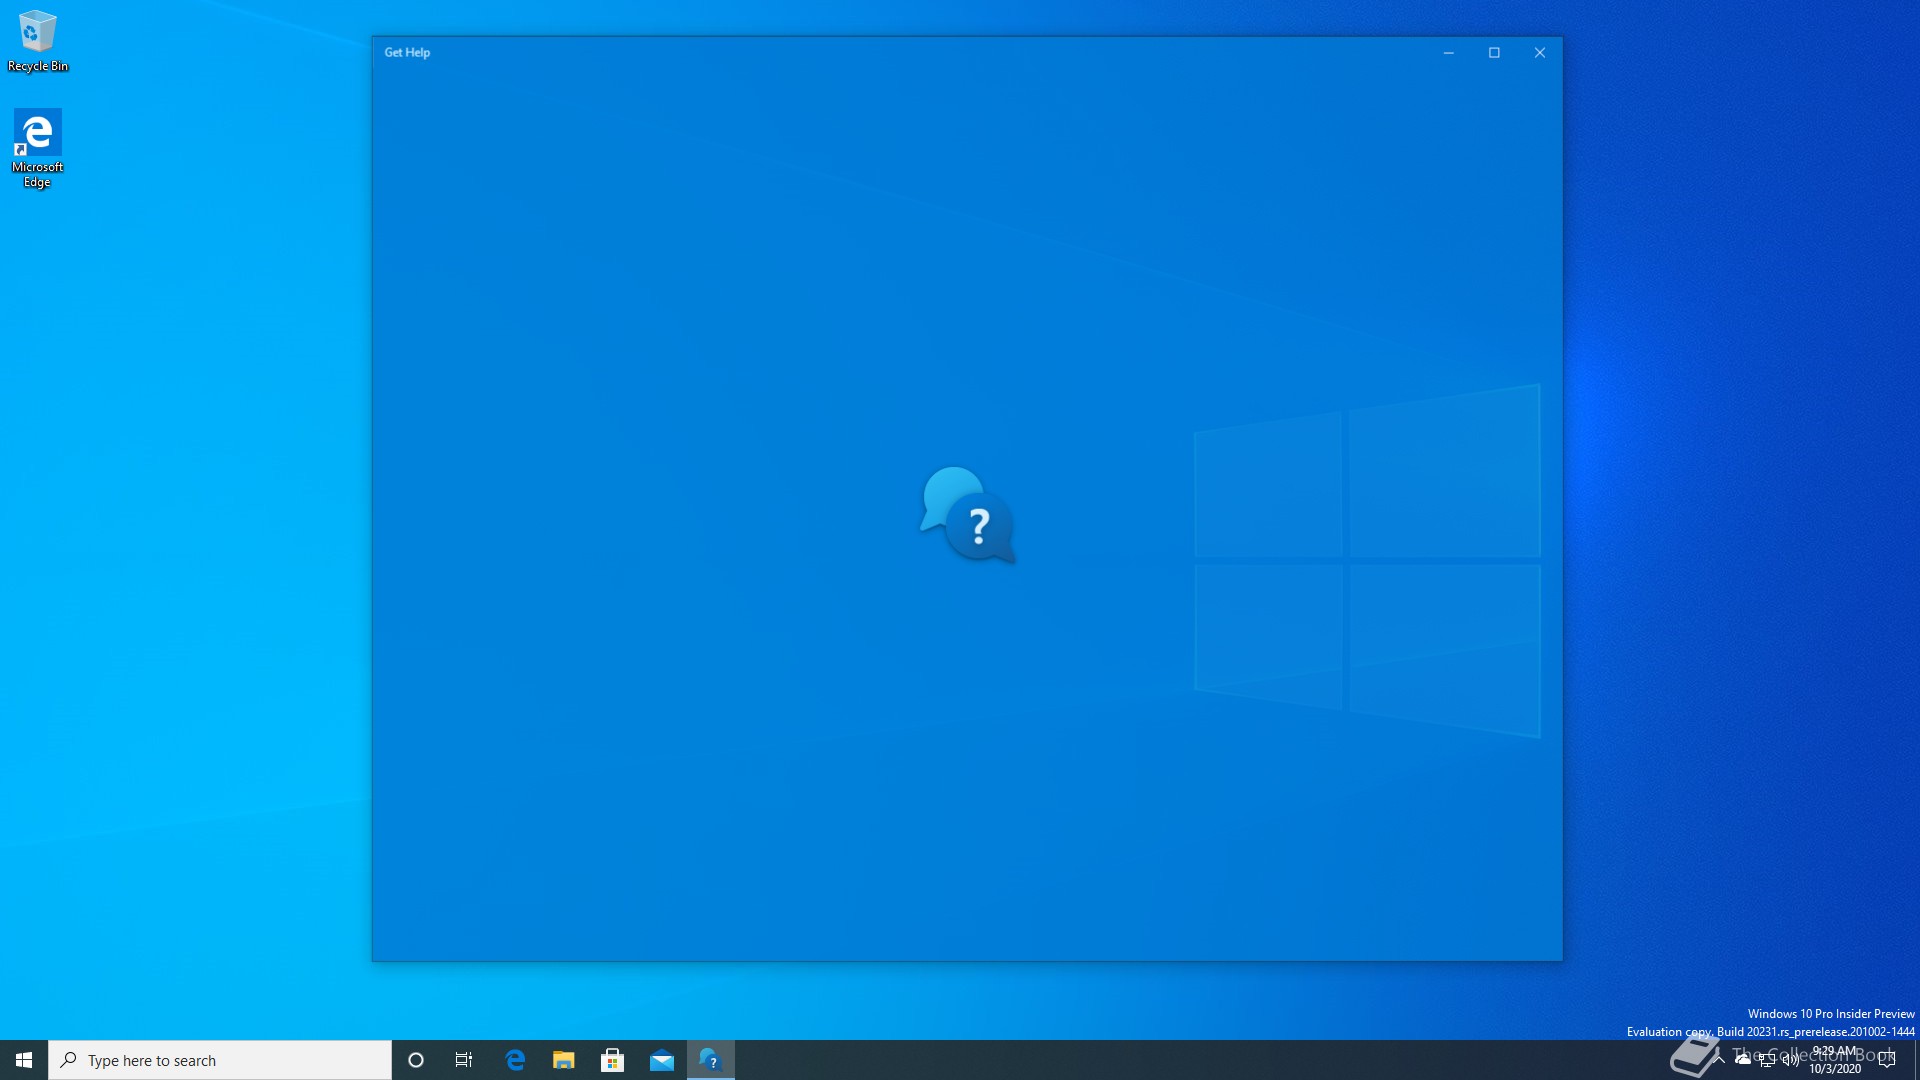
Task: Open the Windows Start menu
Action: (24, 1060)
